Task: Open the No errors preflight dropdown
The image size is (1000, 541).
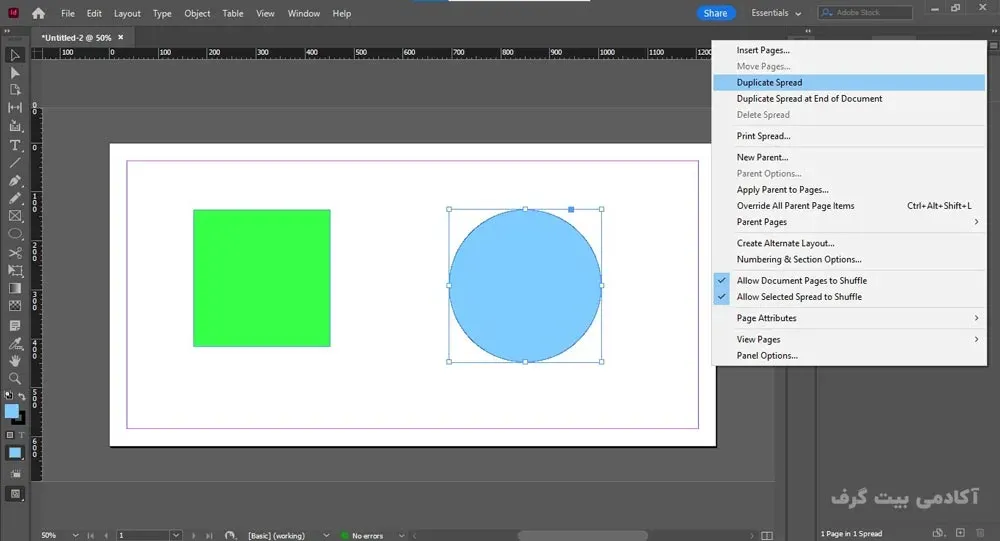Action: (x=401, y=535)
